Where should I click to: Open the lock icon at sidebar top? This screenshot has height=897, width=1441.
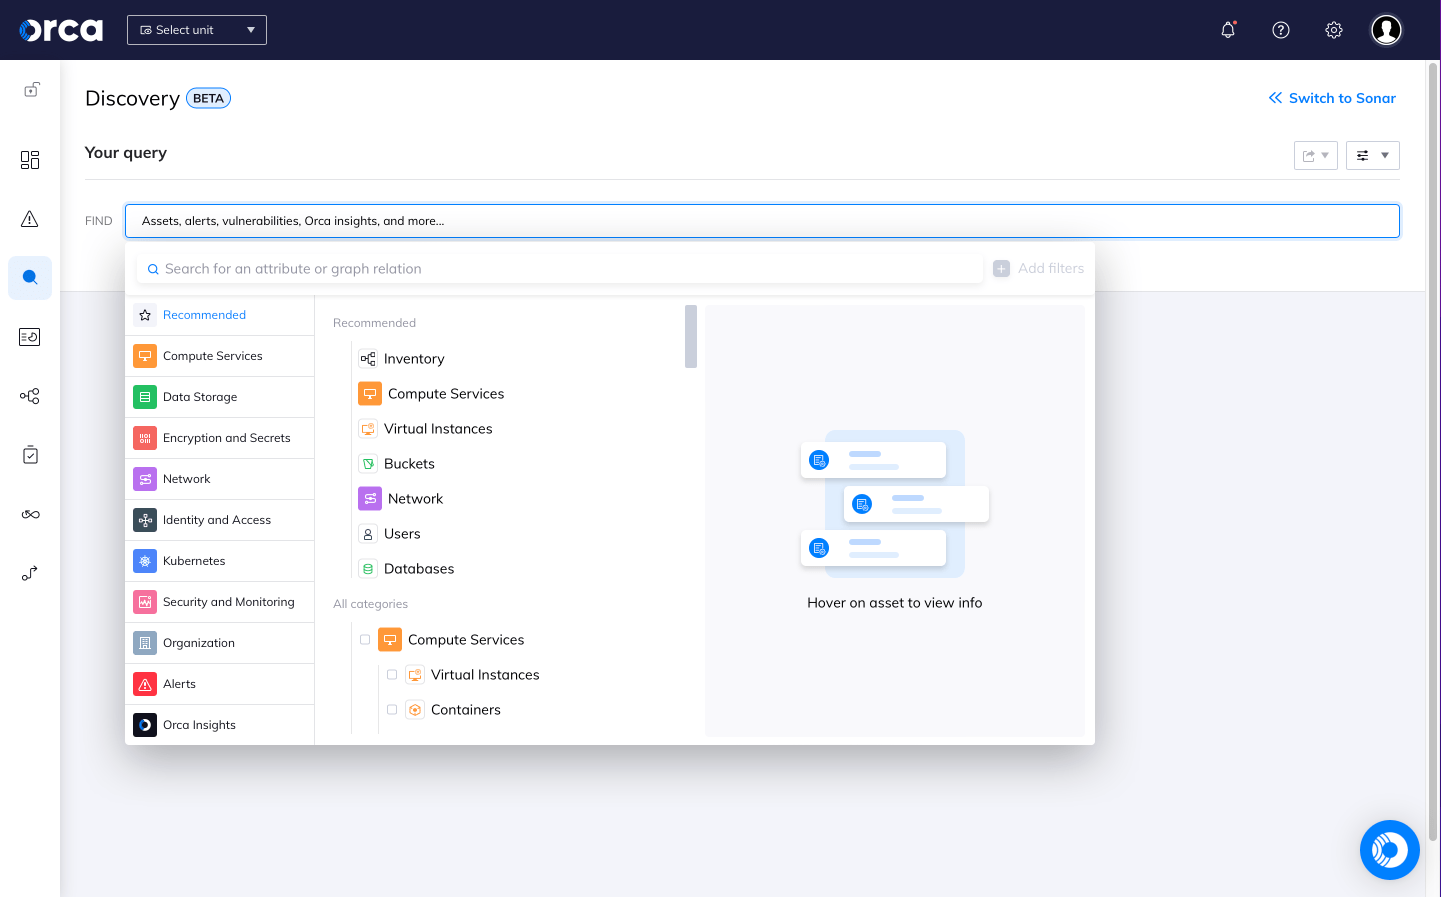pos(31,90)
